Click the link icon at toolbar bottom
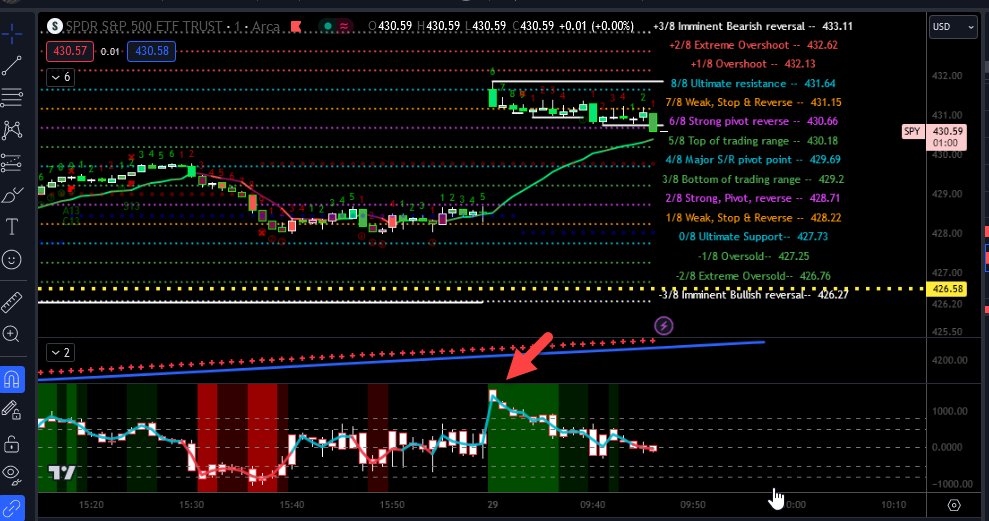This screenshot has height=521, width=989. point(12,508)
